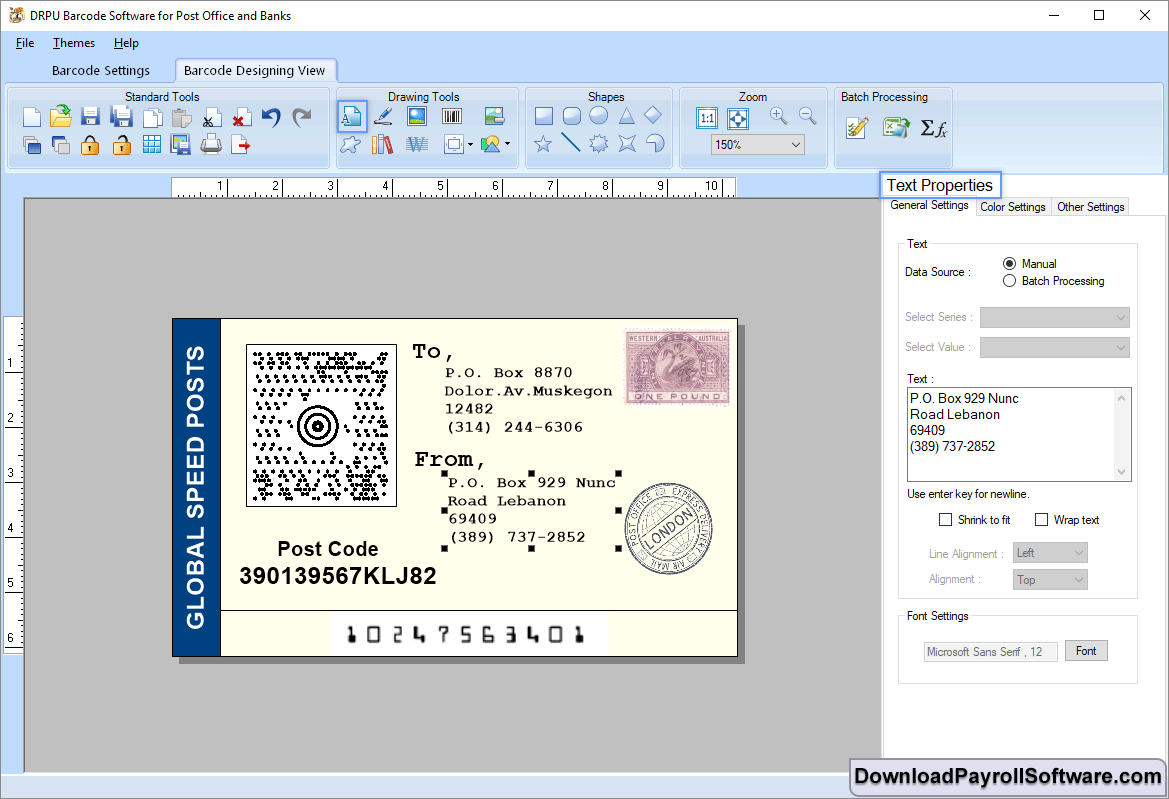Open the Other Settings tab
The width and height of the screenshot is (1169, 799).
point(1091,206)
